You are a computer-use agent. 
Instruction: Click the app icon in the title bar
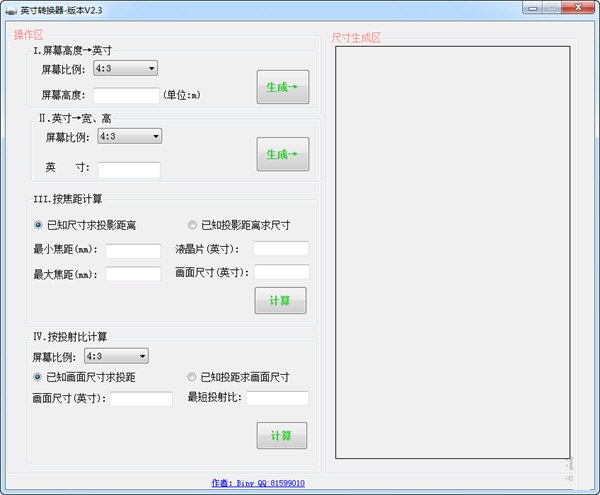pos(11,11)
